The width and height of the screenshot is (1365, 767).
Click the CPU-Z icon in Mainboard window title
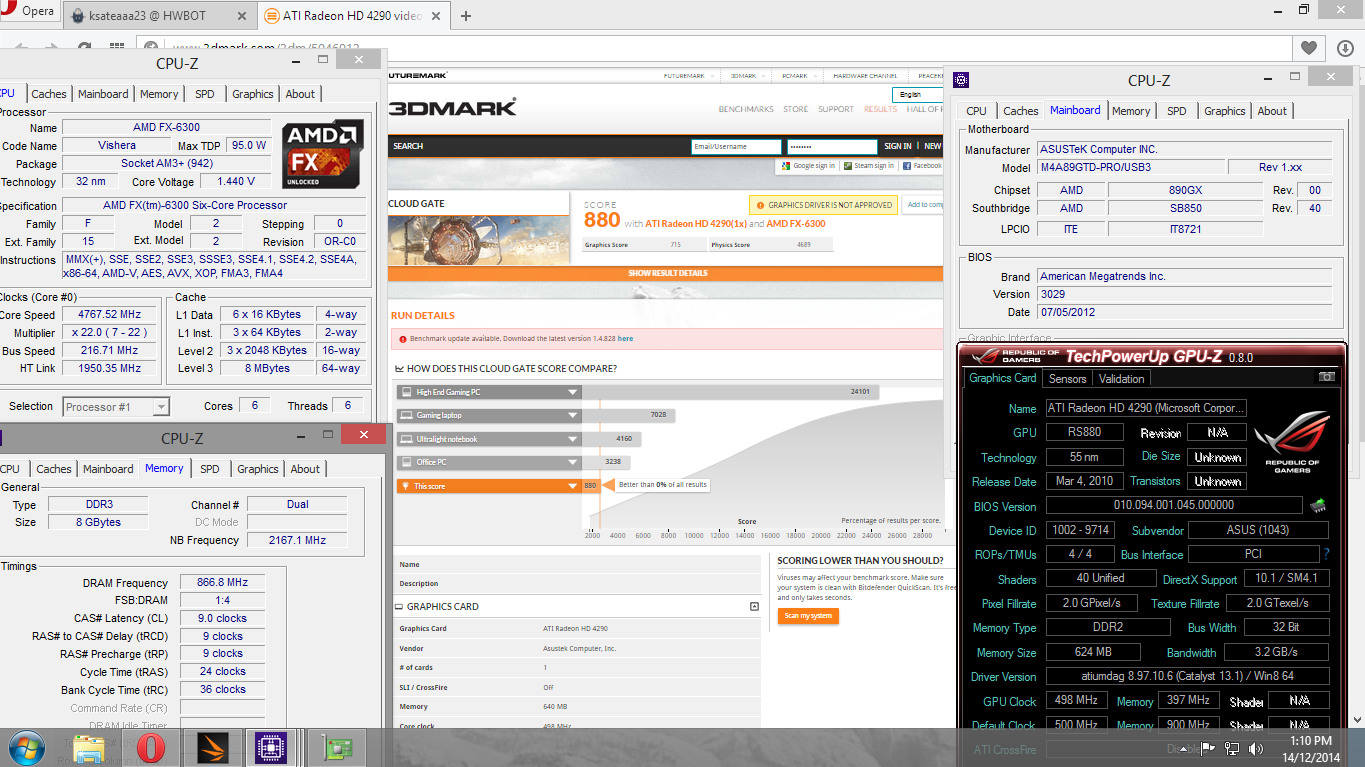[961, 80]
